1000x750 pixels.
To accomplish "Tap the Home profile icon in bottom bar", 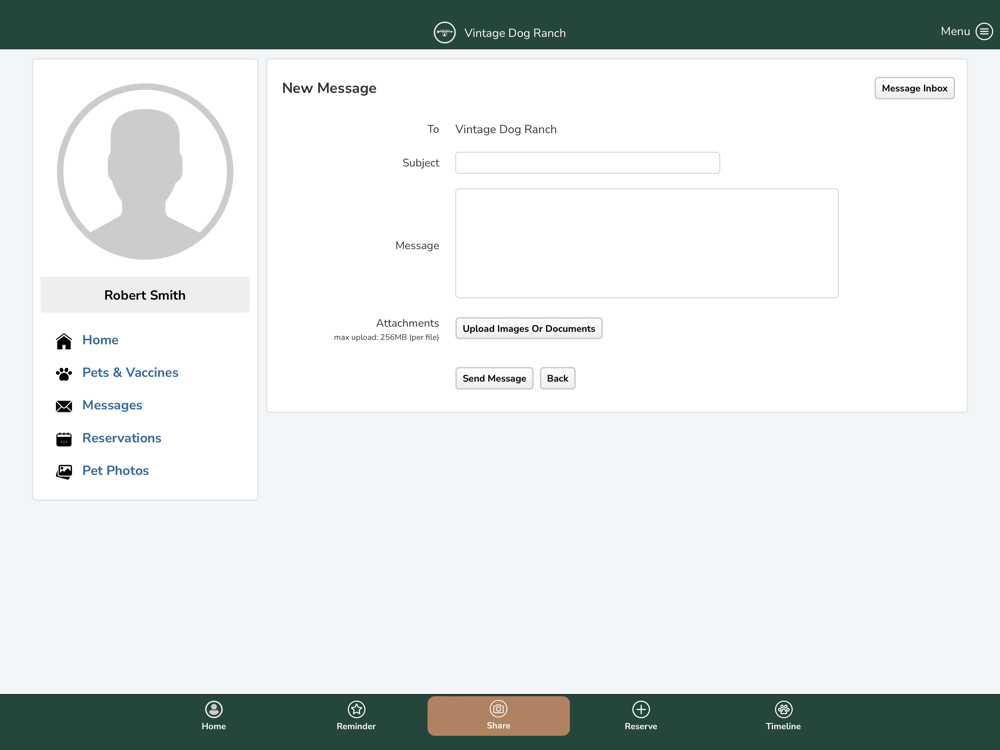I will point(214,709).
